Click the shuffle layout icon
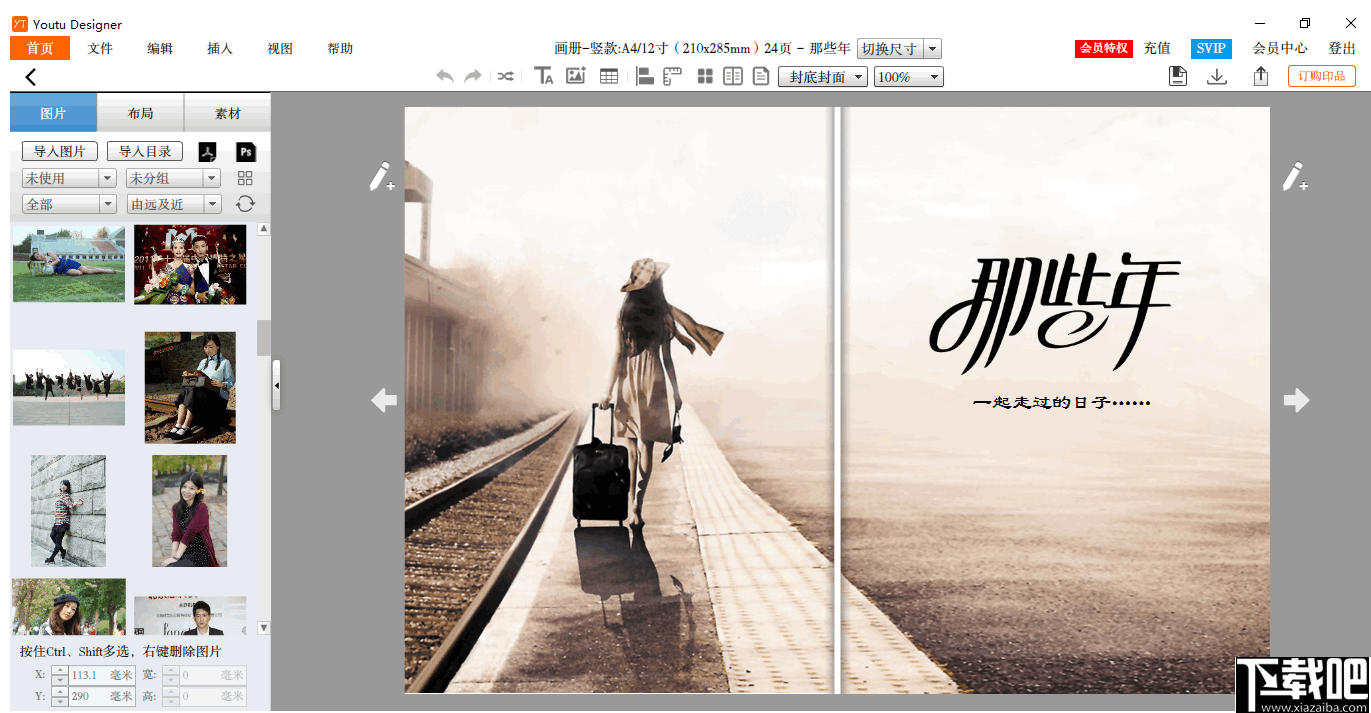1371x713 pixels. pyautogui.click(x=505, y=76)
